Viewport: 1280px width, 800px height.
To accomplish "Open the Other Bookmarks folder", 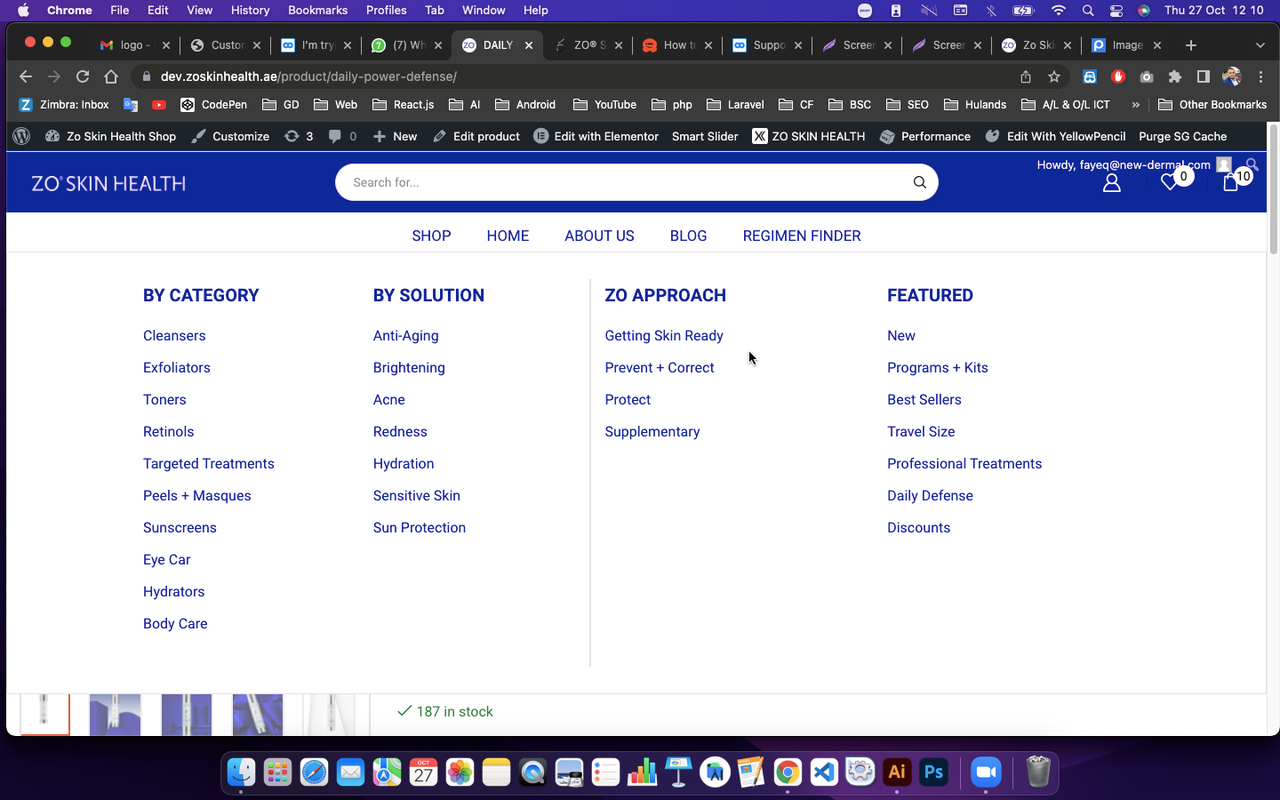I will tap(1212, 104).
